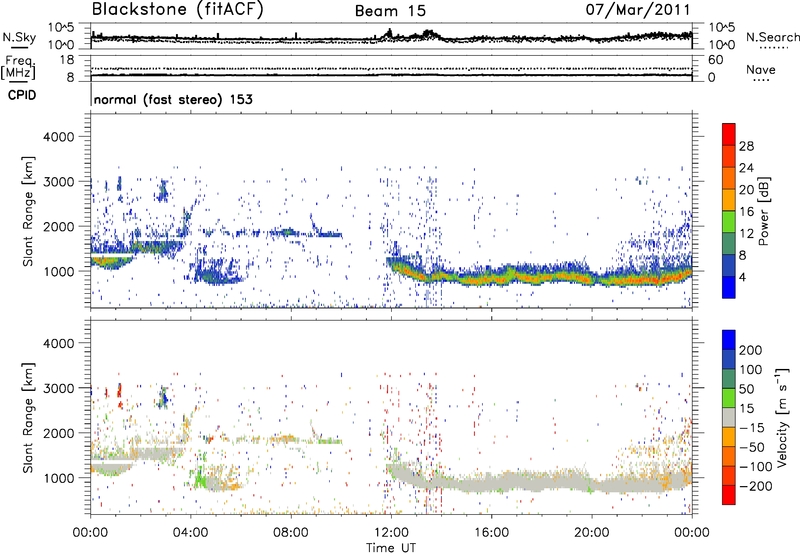The height and width of the screenshot is (554, 800).
Task: Click the "60" Nave axis tick
Action: [716, 60]
